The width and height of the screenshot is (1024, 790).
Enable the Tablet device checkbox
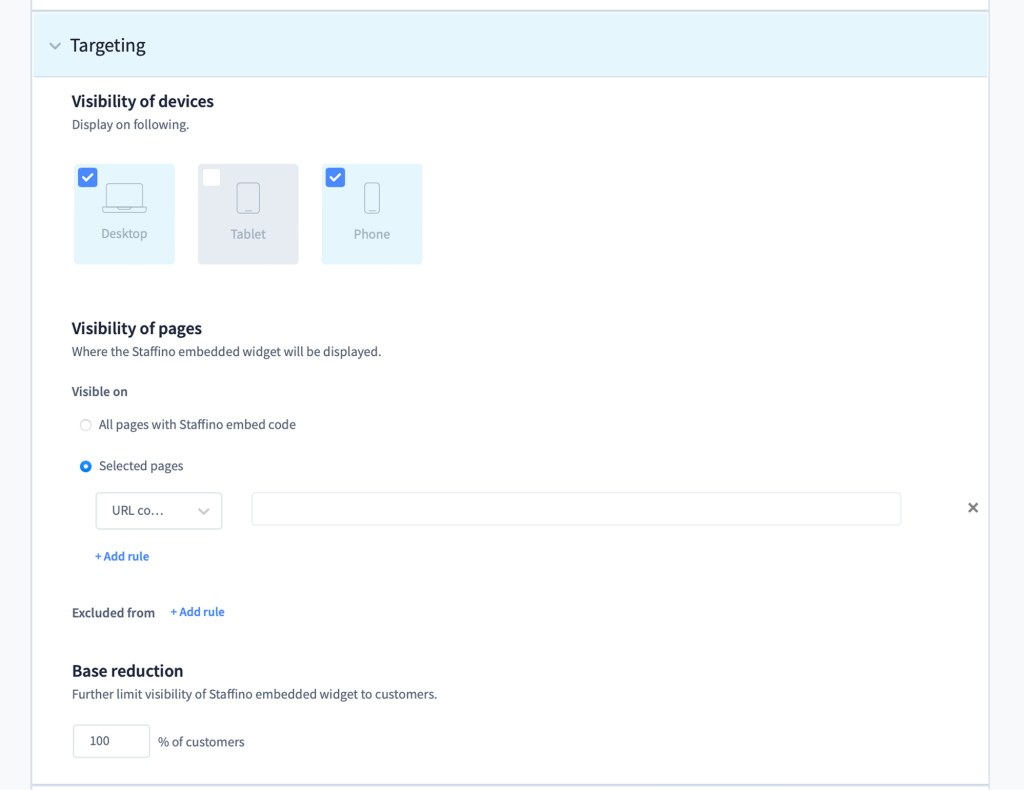pyautogui.click(x=212, y=177)
